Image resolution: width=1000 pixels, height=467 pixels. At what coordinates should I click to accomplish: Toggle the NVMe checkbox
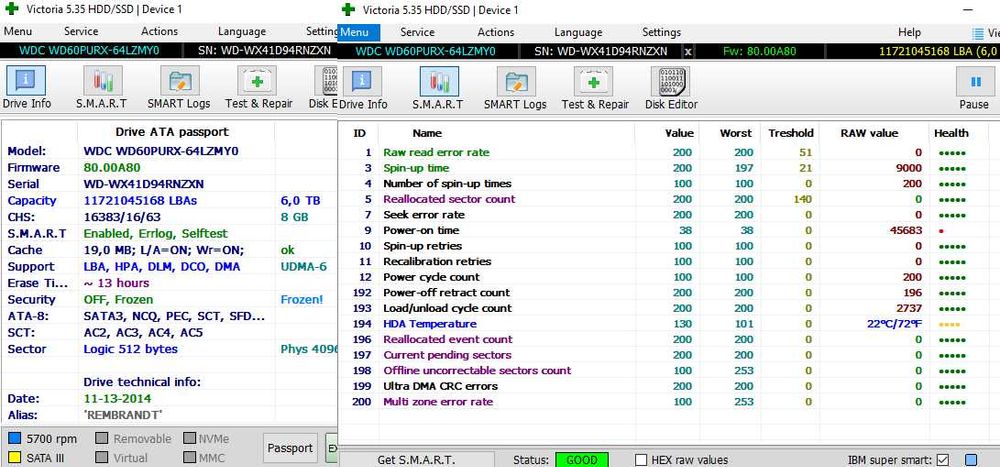pos(189,438)
